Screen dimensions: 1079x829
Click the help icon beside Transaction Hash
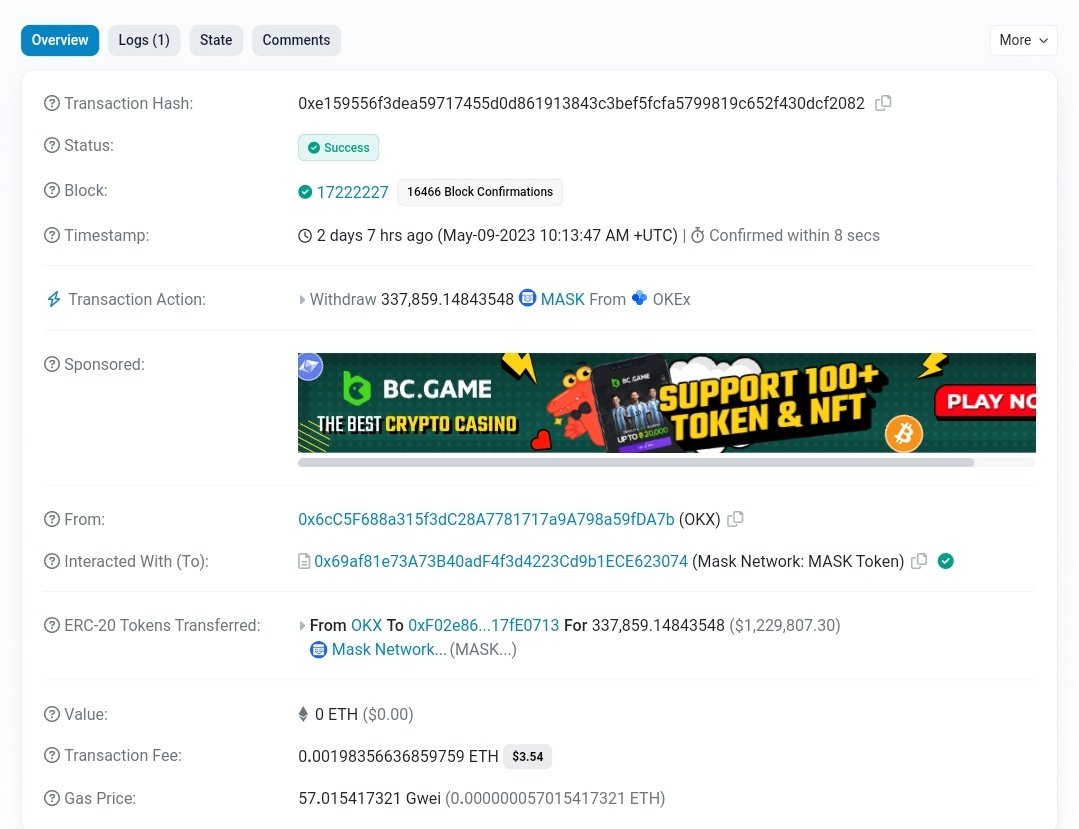[x=52, y=103]
